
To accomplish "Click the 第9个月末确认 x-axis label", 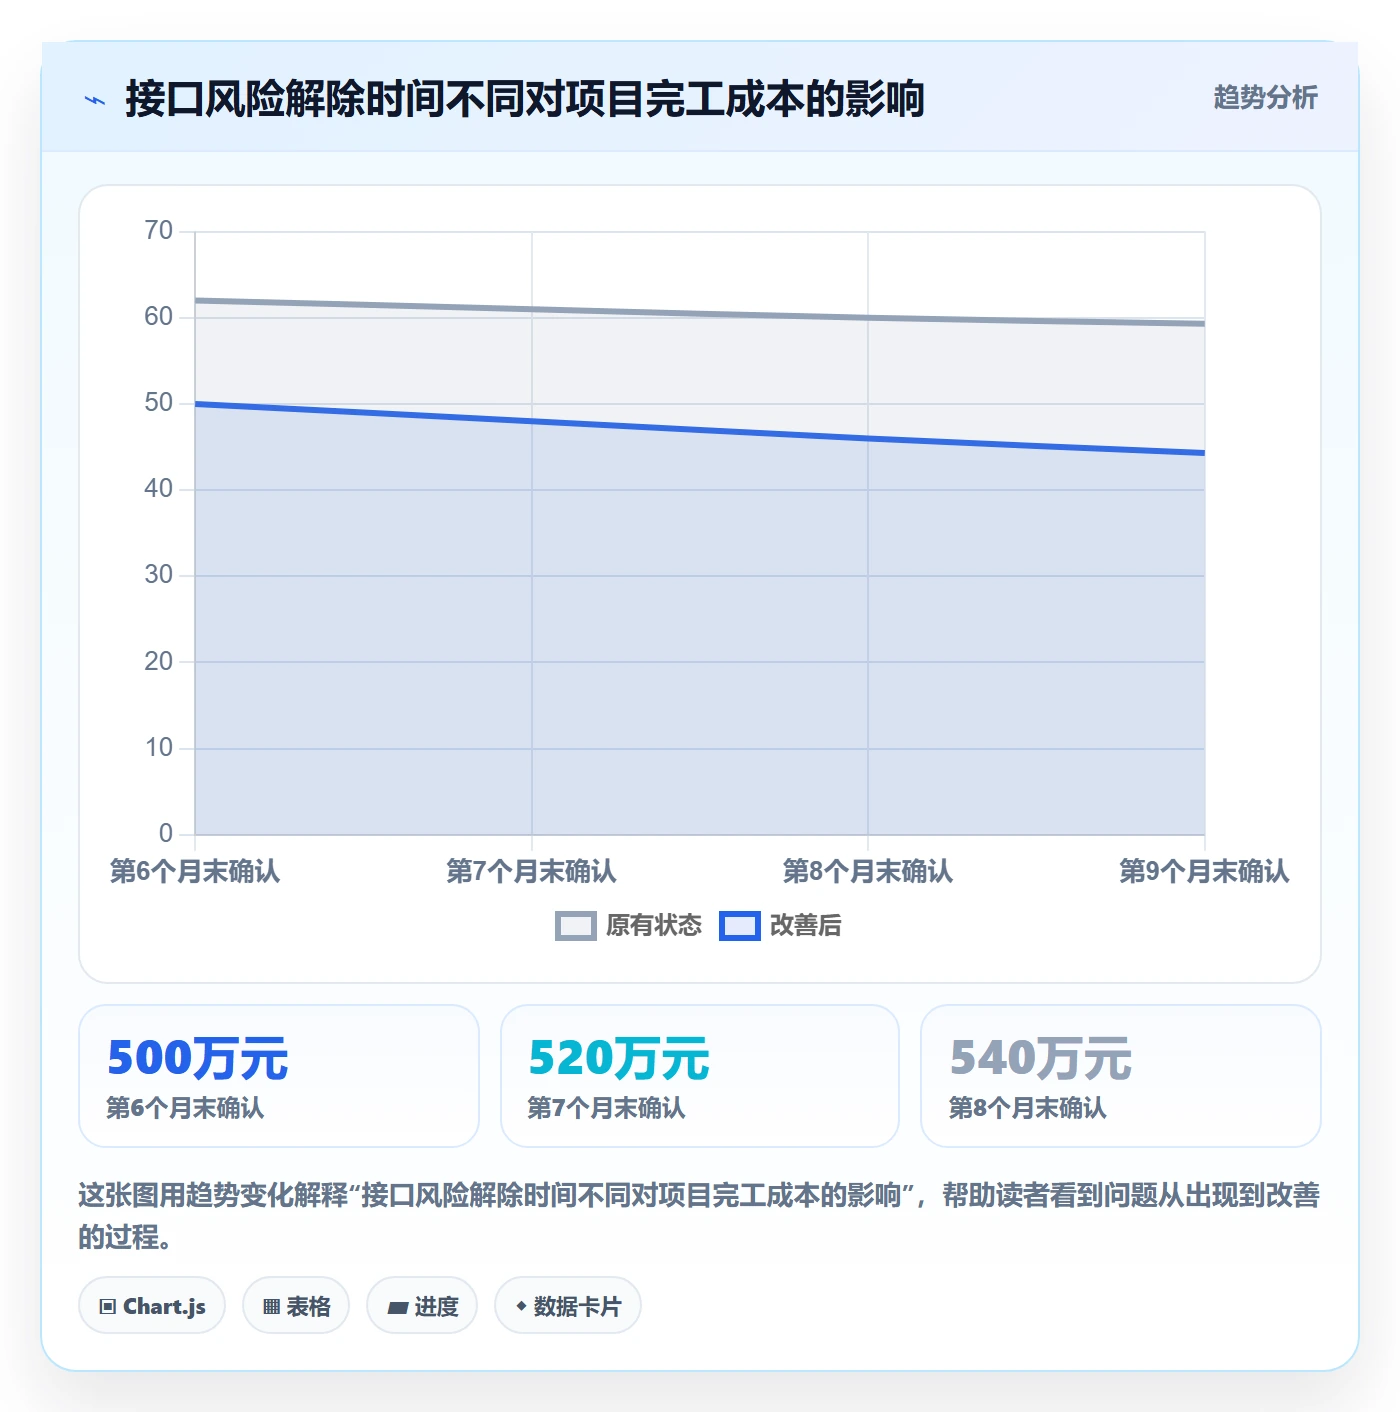I will pyautogui.click(x=1204, y=871).
